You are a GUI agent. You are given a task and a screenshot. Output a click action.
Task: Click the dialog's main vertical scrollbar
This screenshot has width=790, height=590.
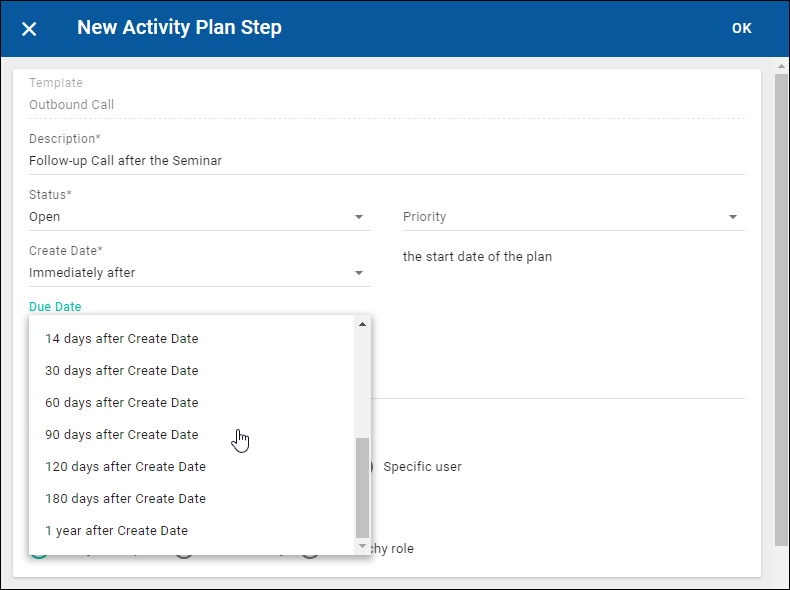[781, 300]
